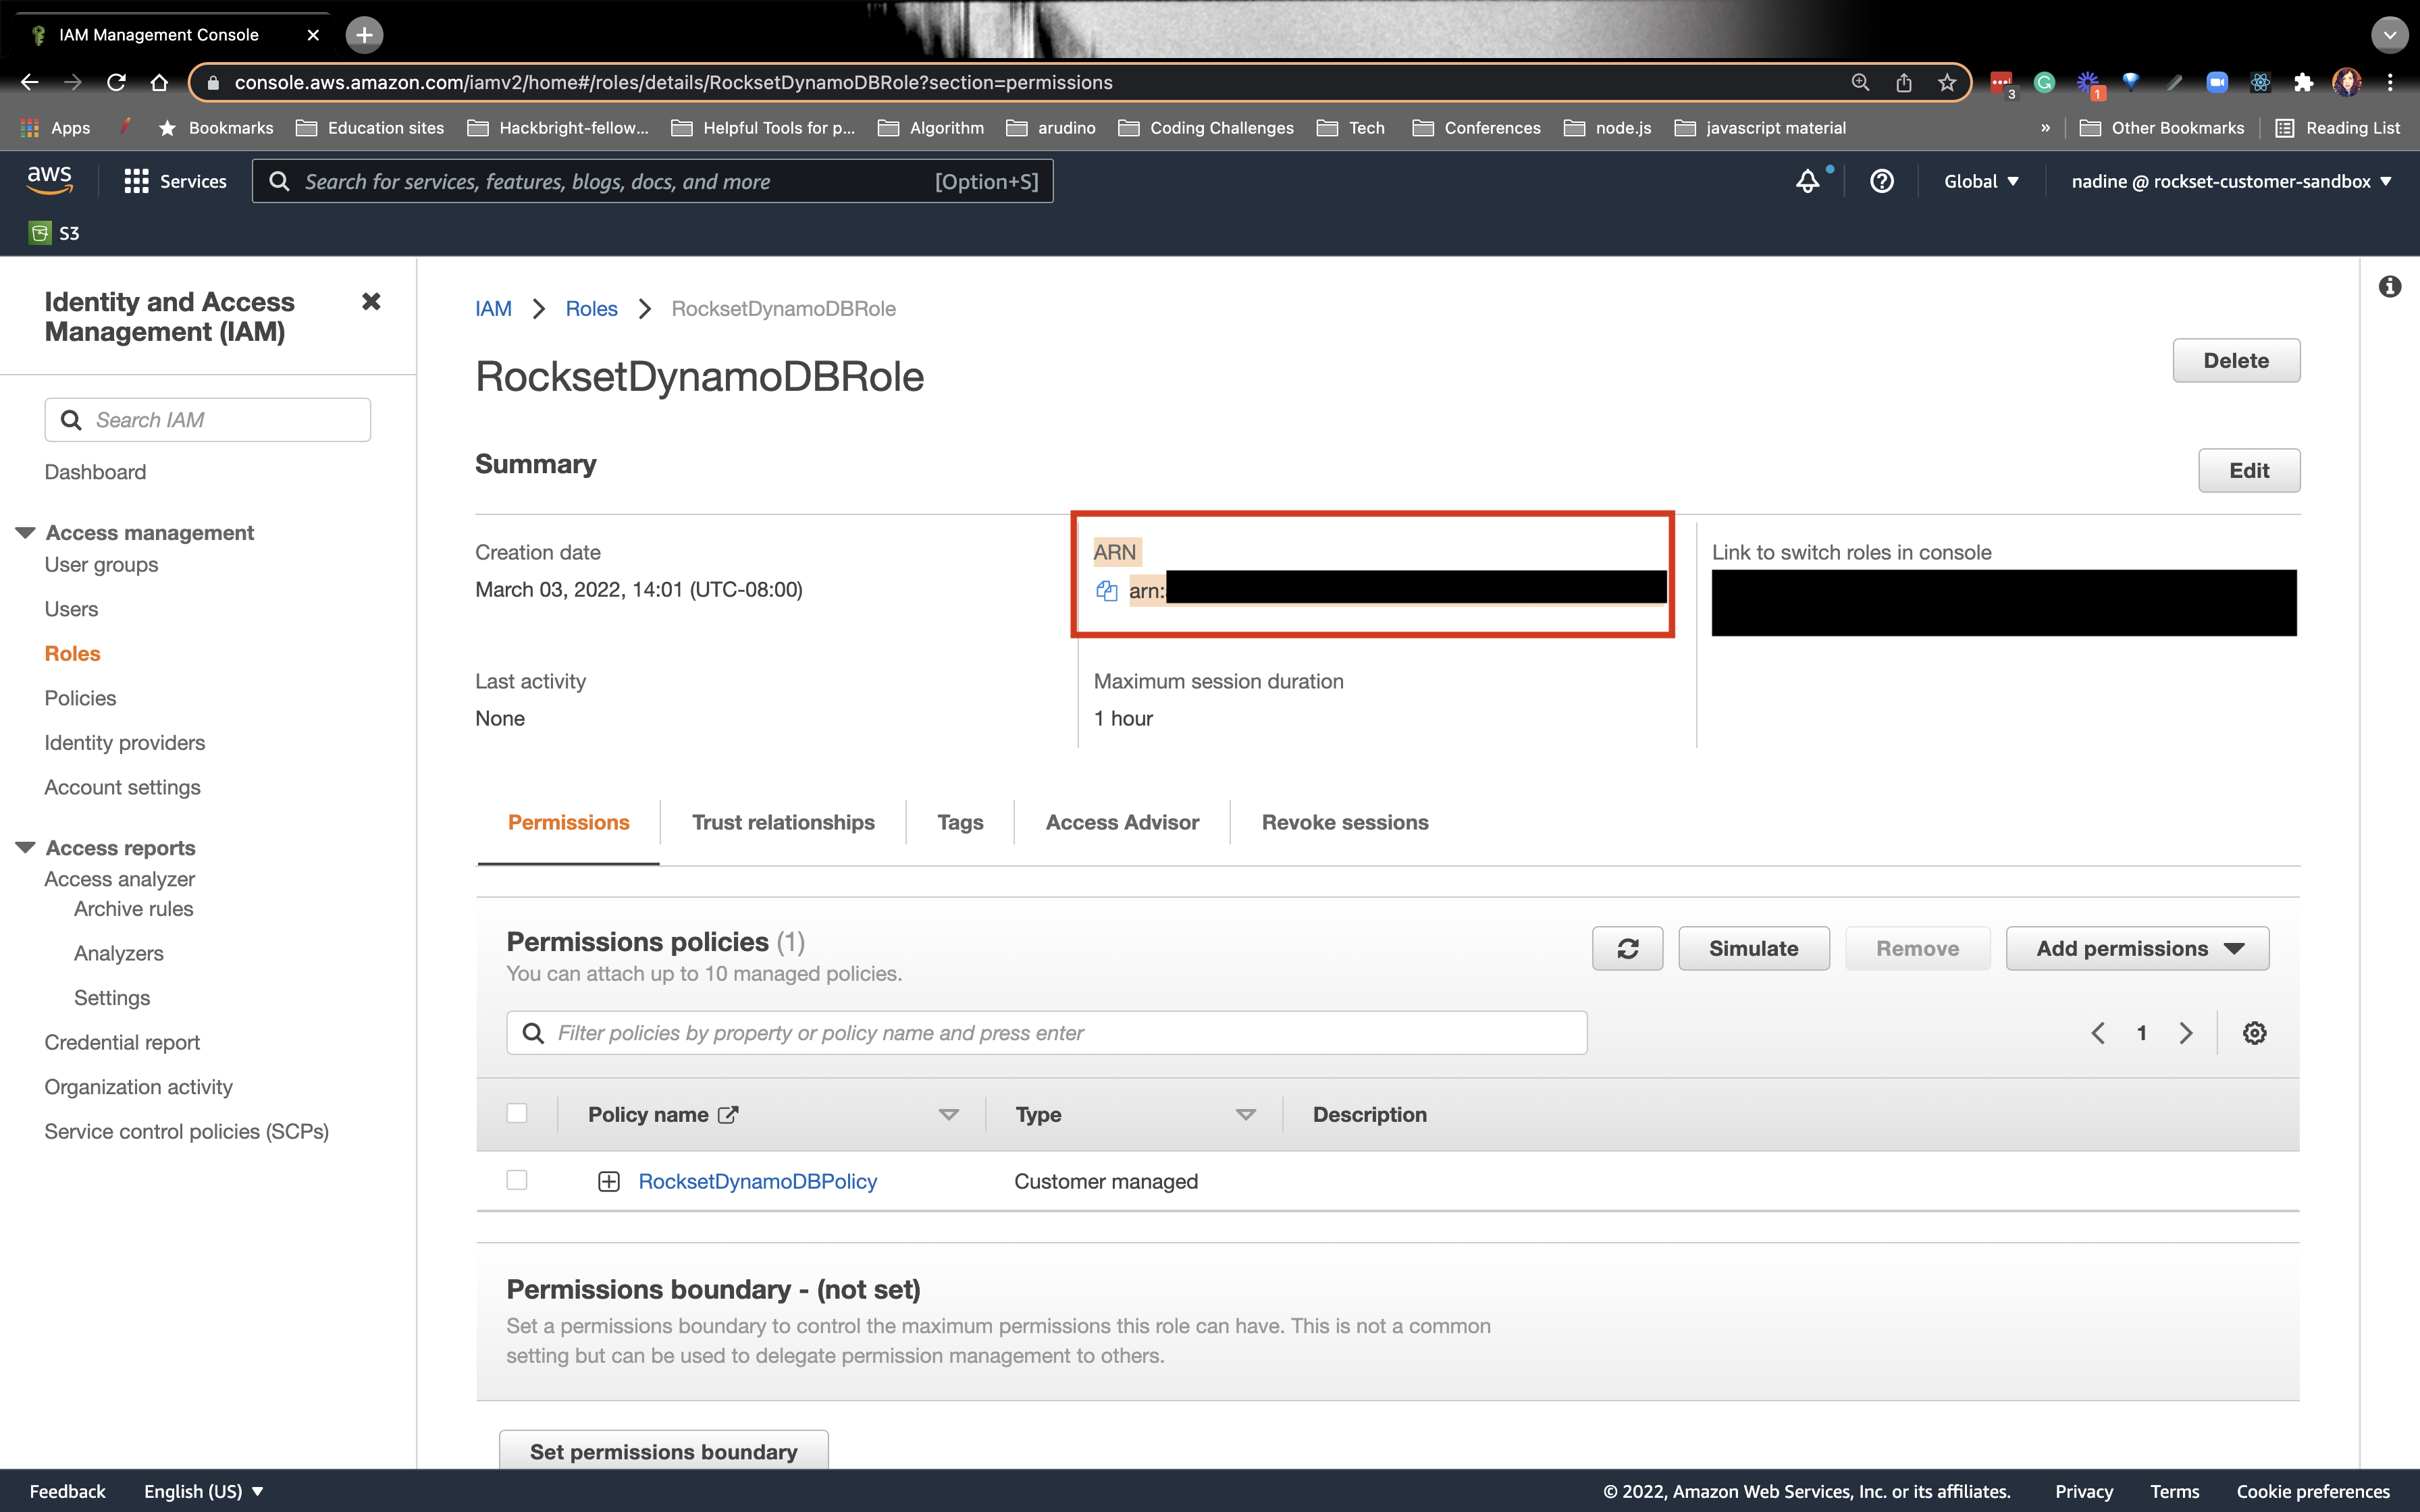
Task: Focus the Search IAM field
Action: [207, 420]
